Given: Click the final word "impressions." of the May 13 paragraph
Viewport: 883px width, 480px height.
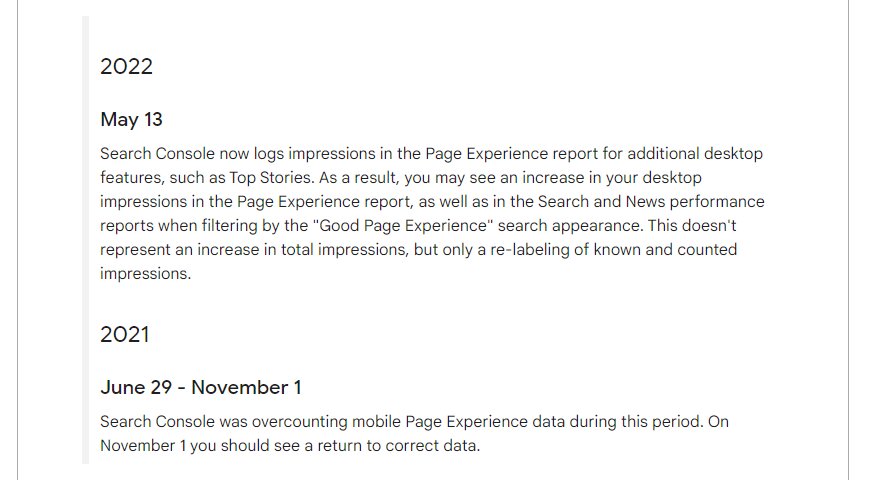Looking at the screenshot, I should 146,274.
